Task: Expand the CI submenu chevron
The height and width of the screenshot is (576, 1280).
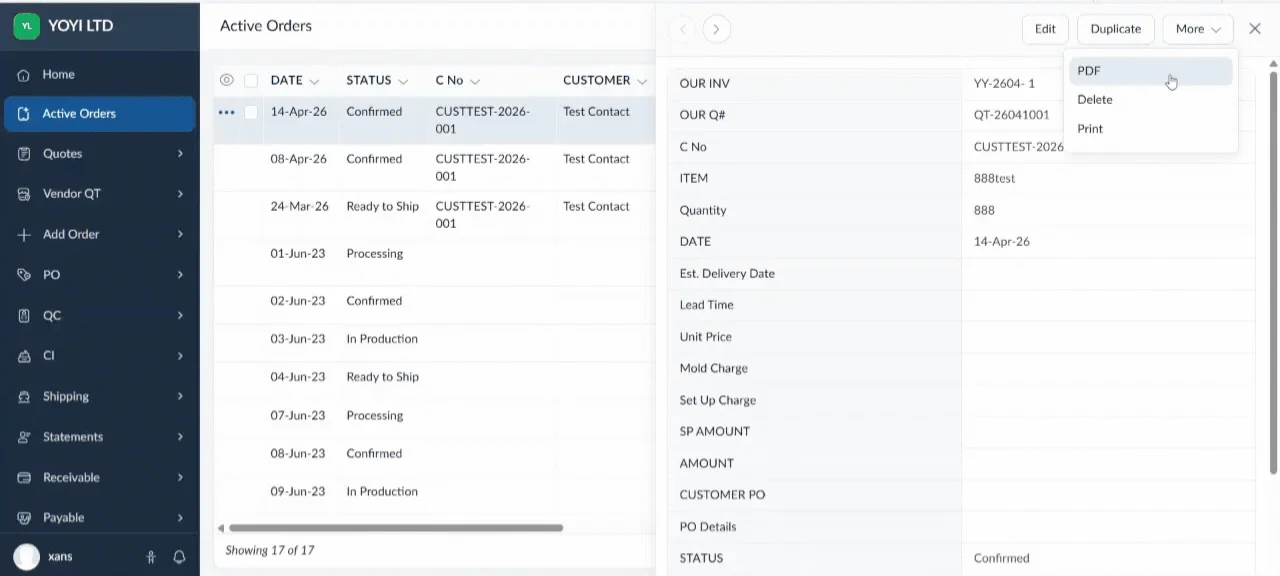Action: (181, 356)
